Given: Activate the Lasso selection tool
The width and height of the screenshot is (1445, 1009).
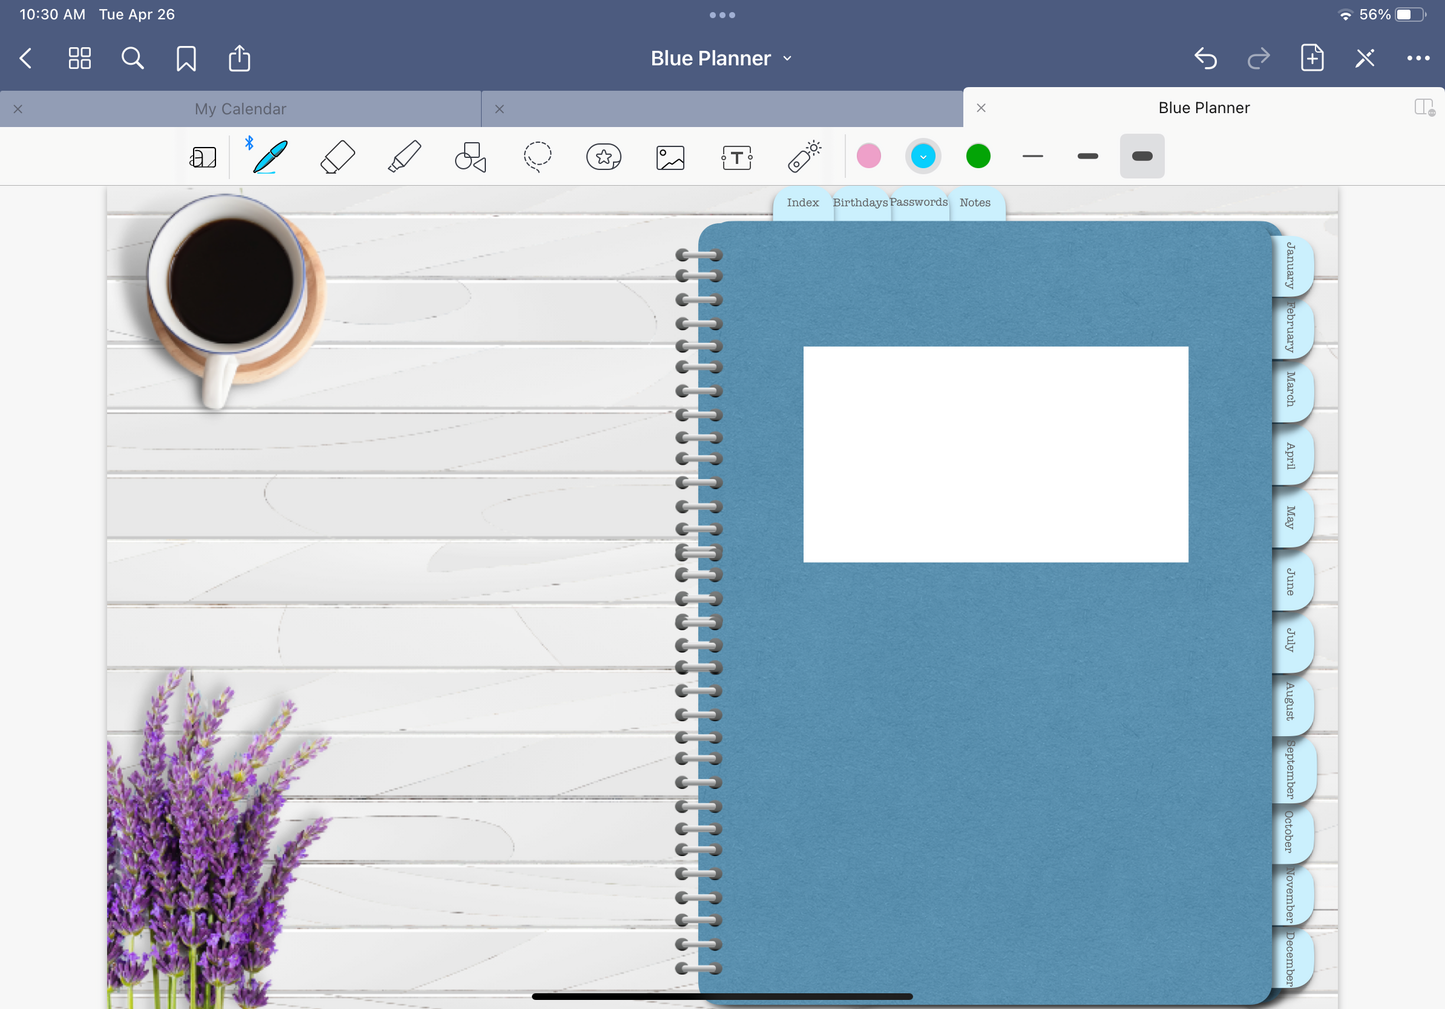Looking at the screenshot, I should pos(537,157).
